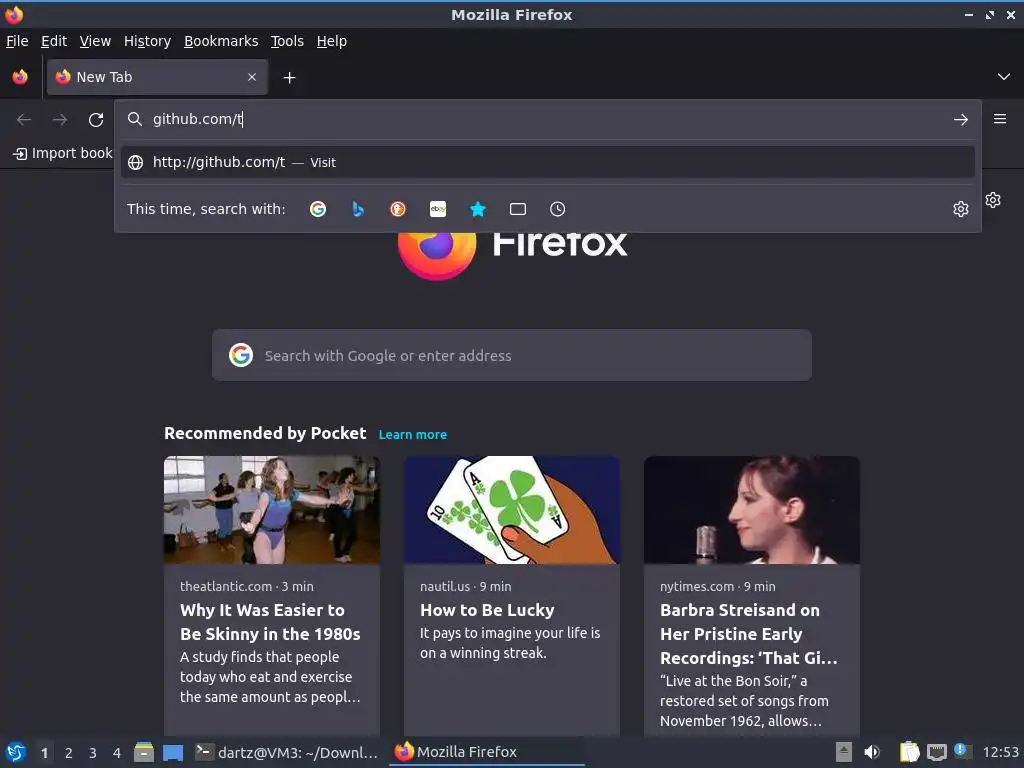Open the Help menu

(x=332, y=41)
